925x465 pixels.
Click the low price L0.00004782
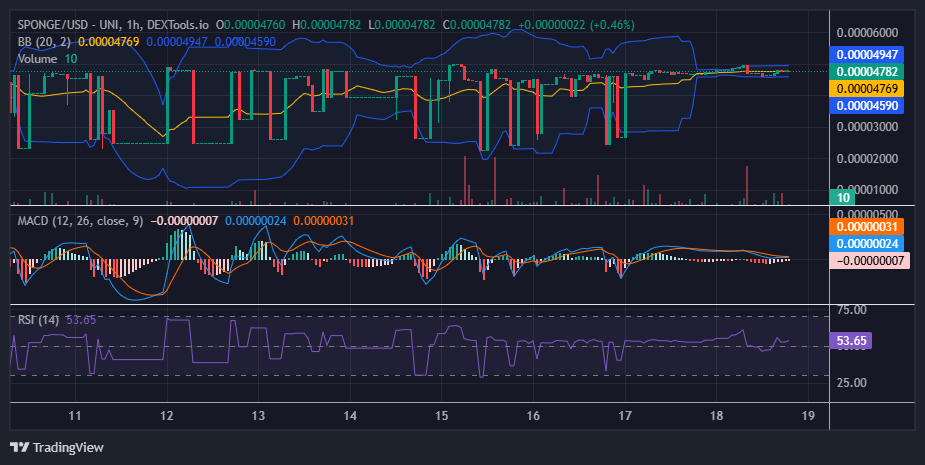pos(402,25)
